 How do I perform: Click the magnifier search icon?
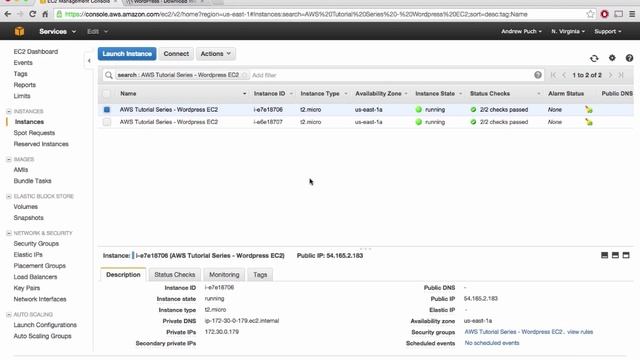coord(109,75)
